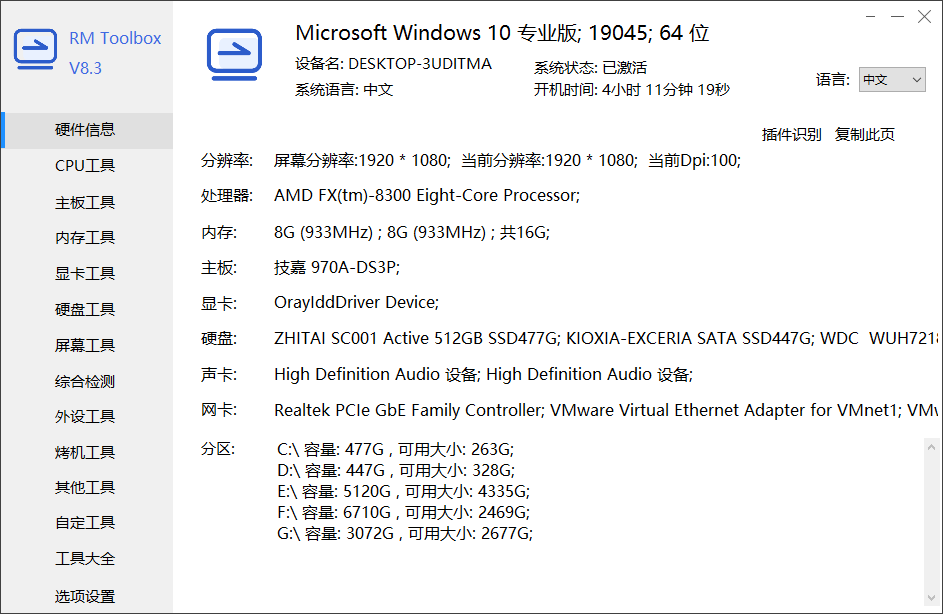Select 硬盘工具 in the left menu
943x614 pixels.
pyautogui.click(x=85, y=309)
